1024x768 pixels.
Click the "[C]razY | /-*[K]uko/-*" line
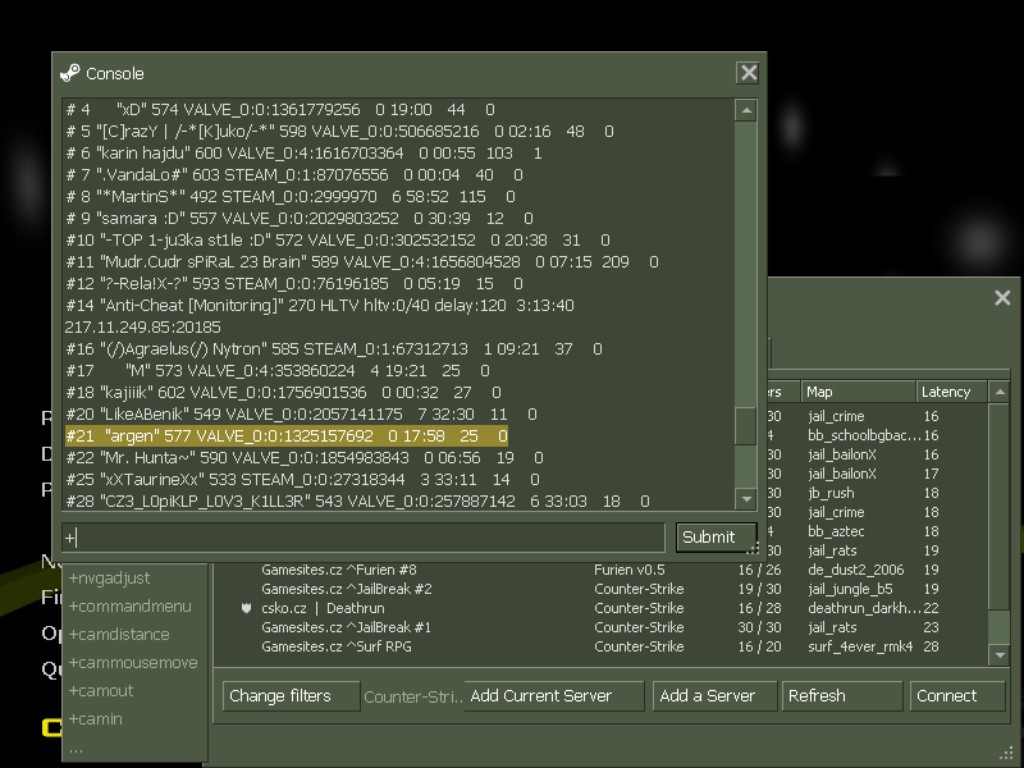click(x=340, y=131)
